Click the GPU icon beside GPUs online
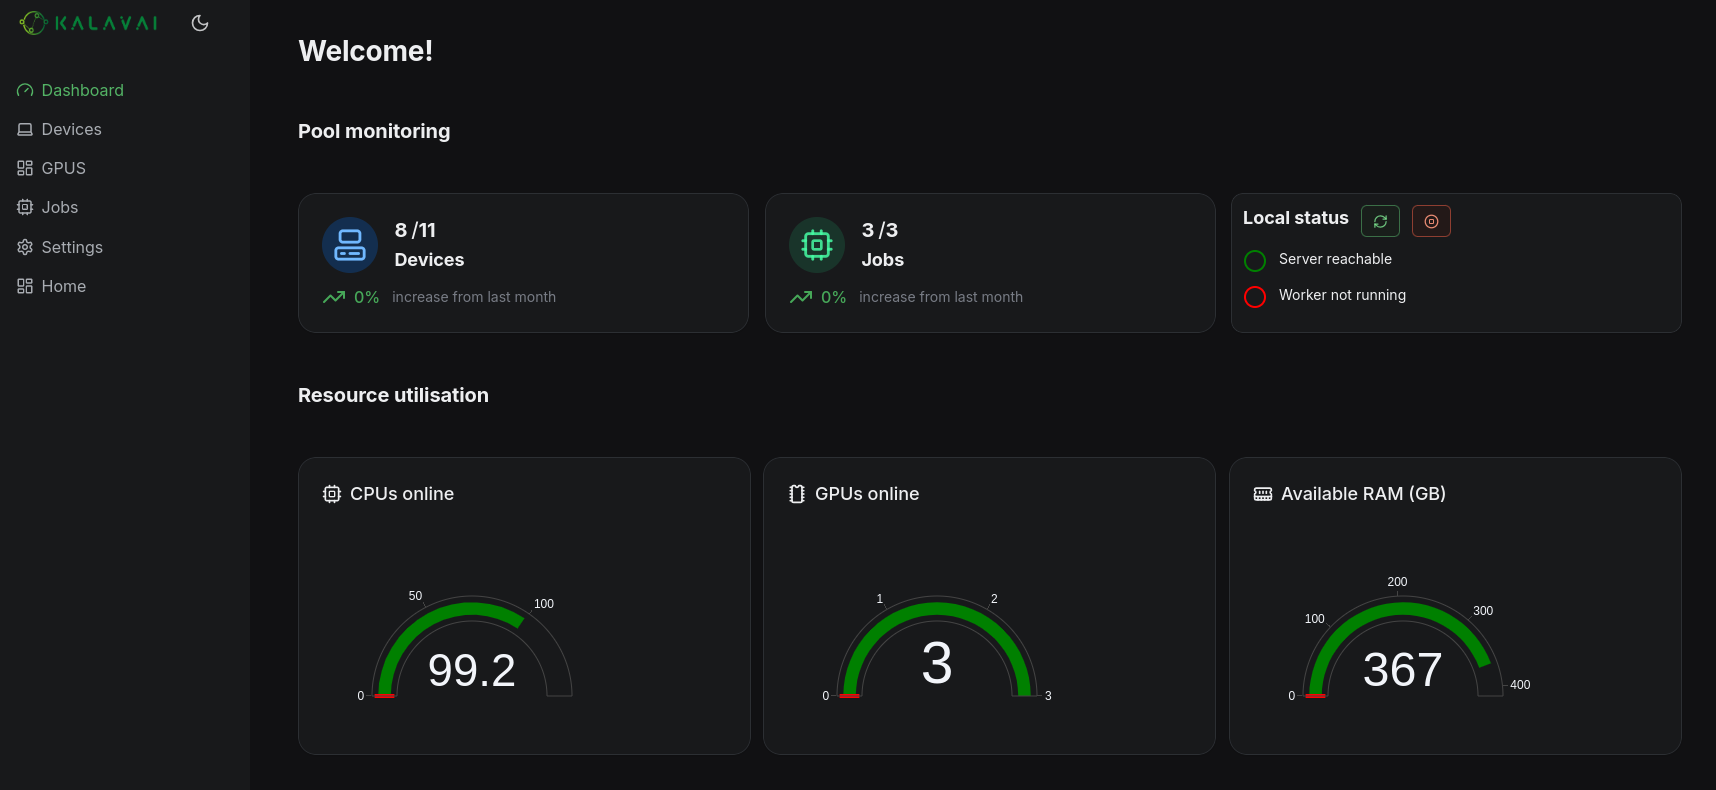 (797, 494)
